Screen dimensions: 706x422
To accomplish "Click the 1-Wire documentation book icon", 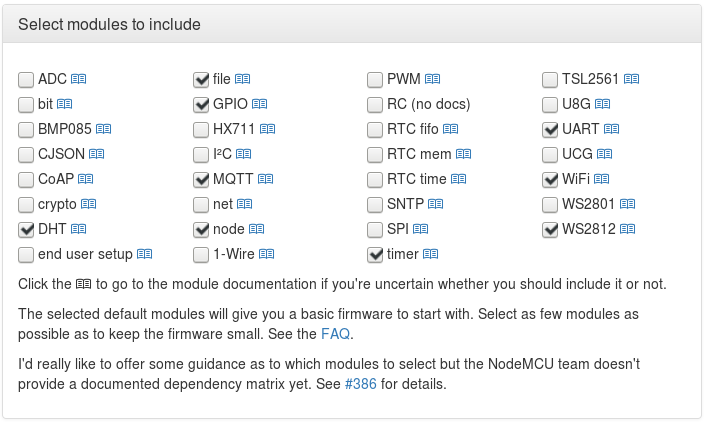I will tap(266, 254).
